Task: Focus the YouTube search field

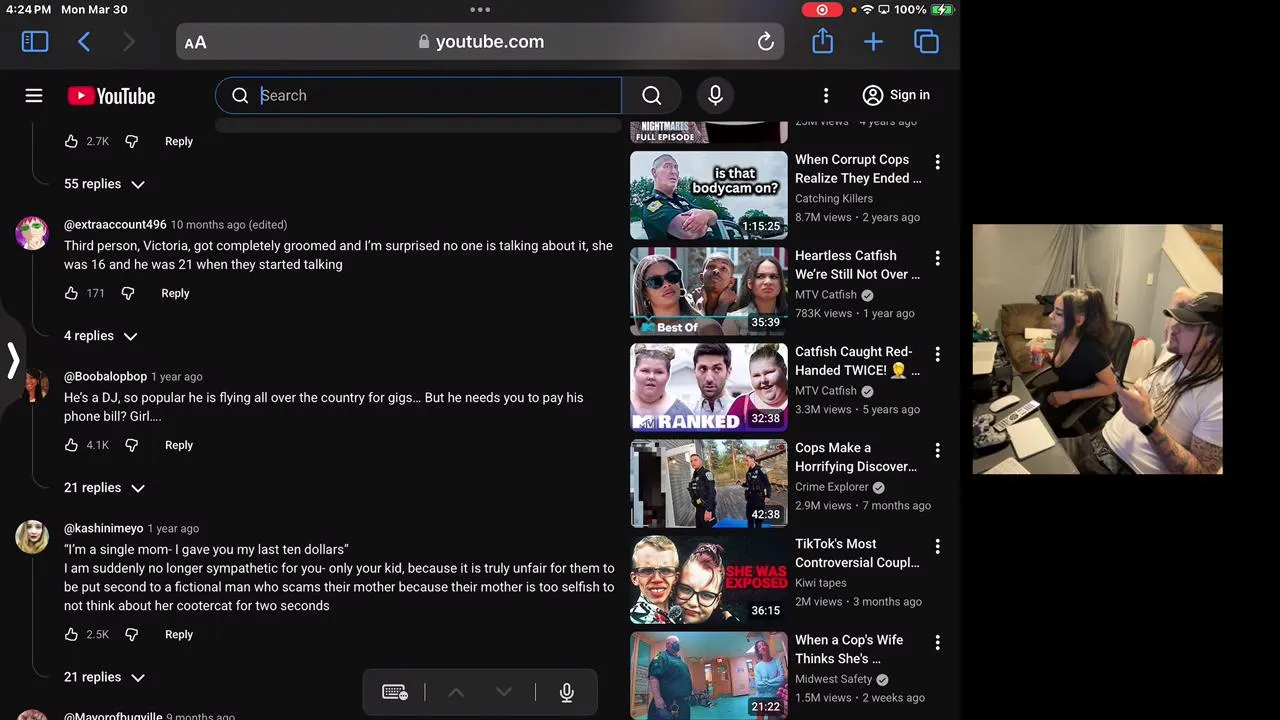Action: pos(418,95)
